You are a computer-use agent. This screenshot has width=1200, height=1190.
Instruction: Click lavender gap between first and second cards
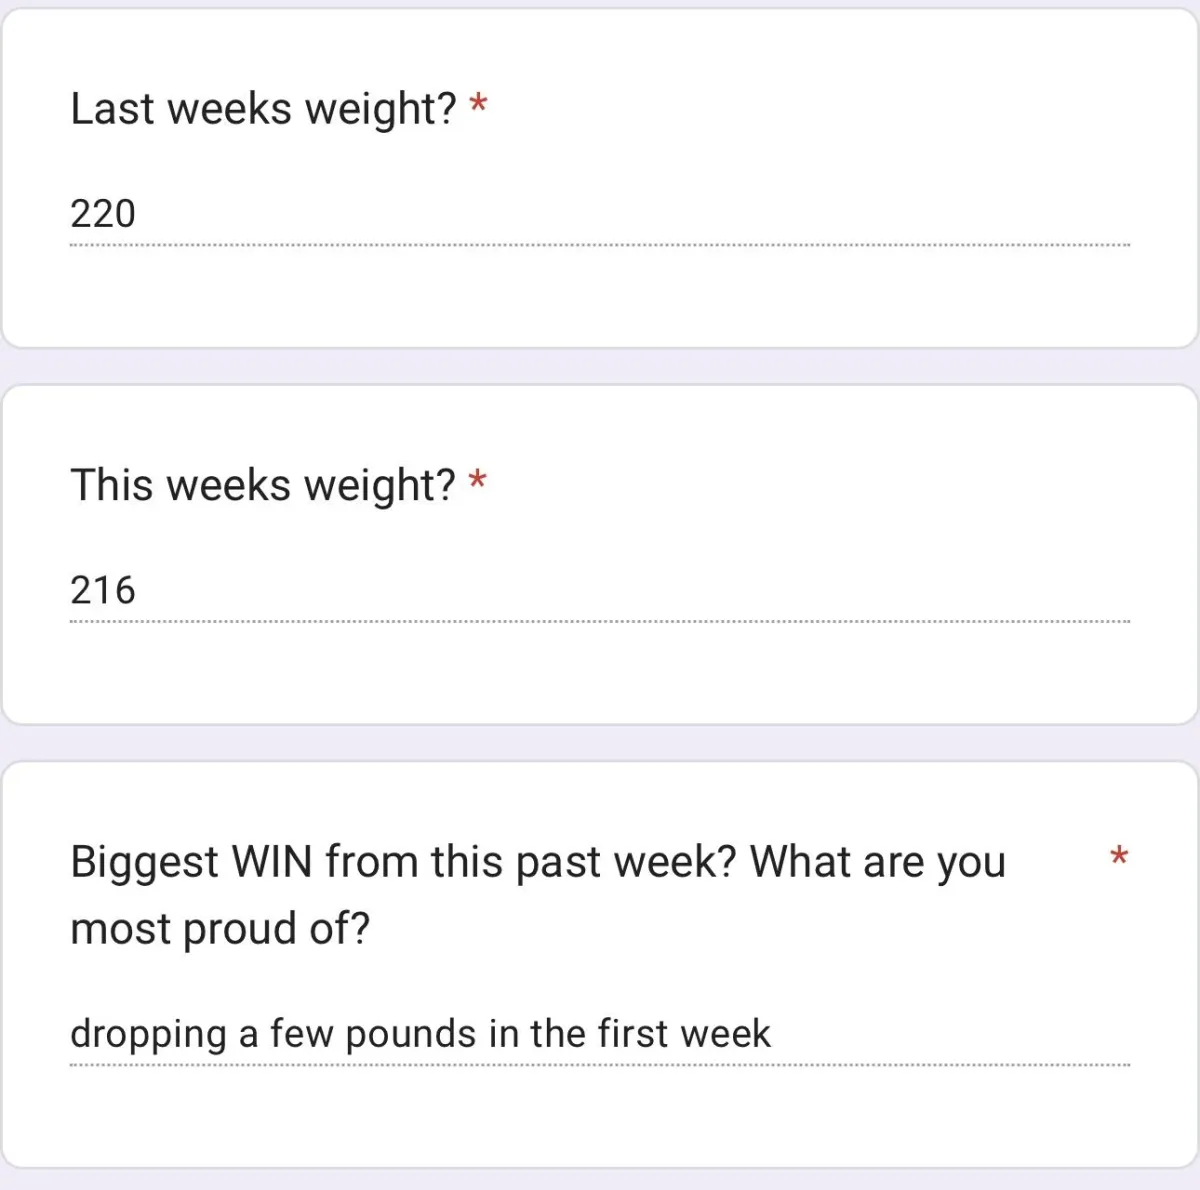[x=600, y=366]
